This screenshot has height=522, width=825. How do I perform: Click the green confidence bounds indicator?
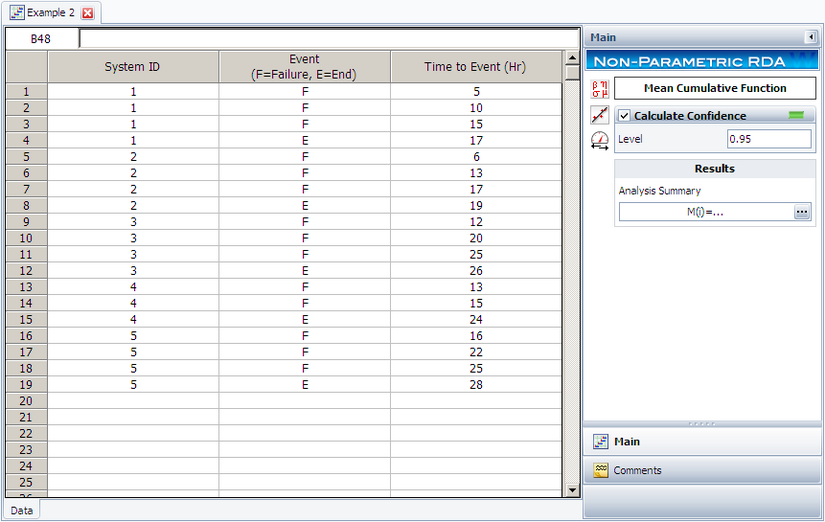[796, 116]
